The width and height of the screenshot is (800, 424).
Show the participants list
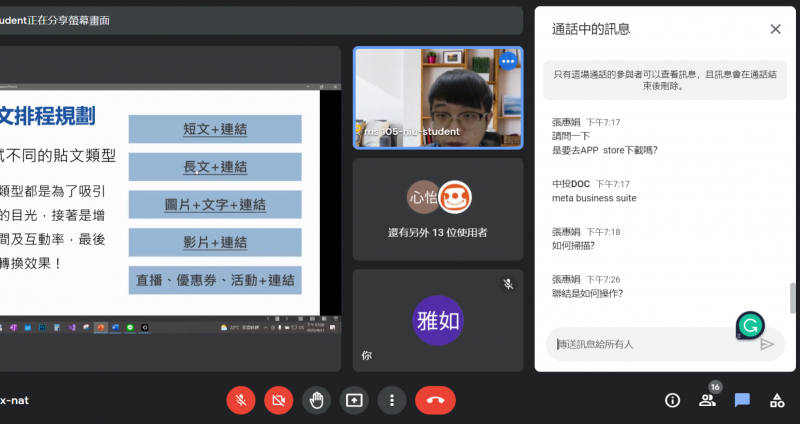pos(707,401)
